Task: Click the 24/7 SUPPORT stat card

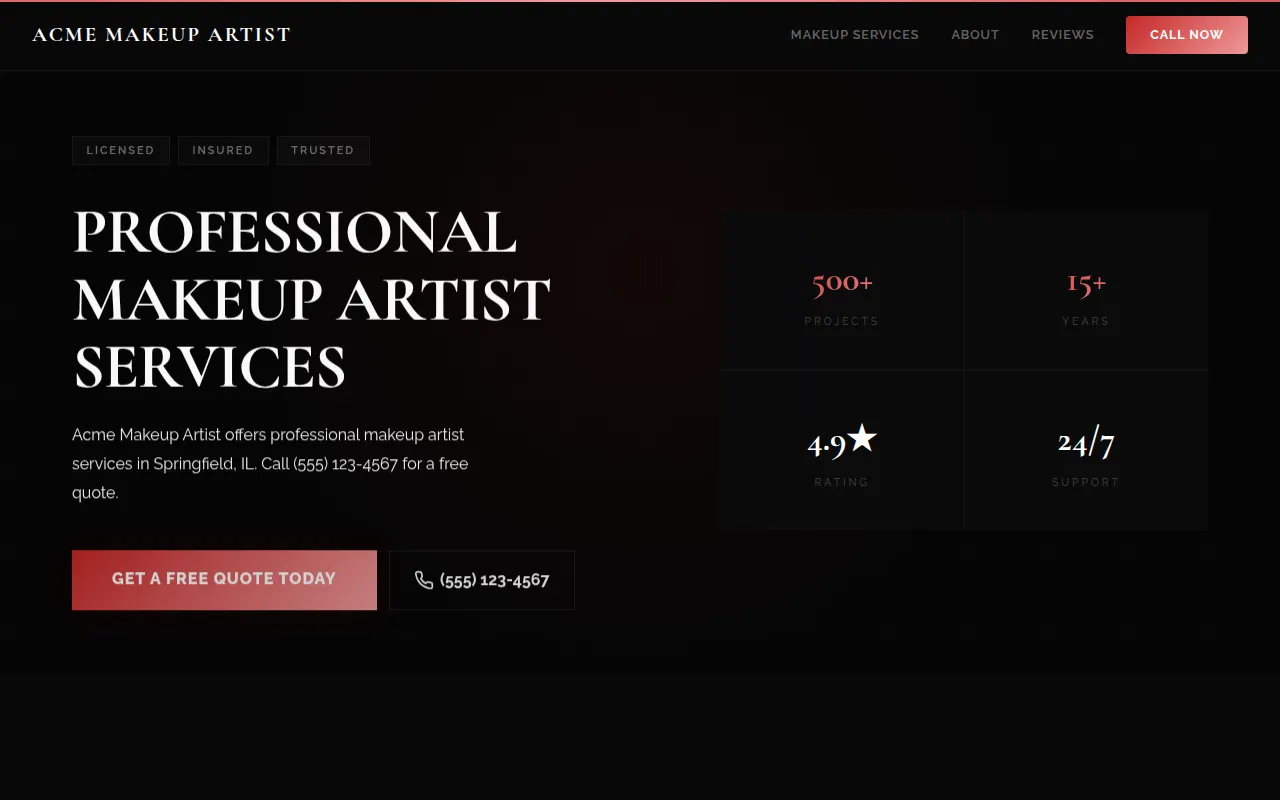Action: pyautogui.click(x=1086, y=450)
